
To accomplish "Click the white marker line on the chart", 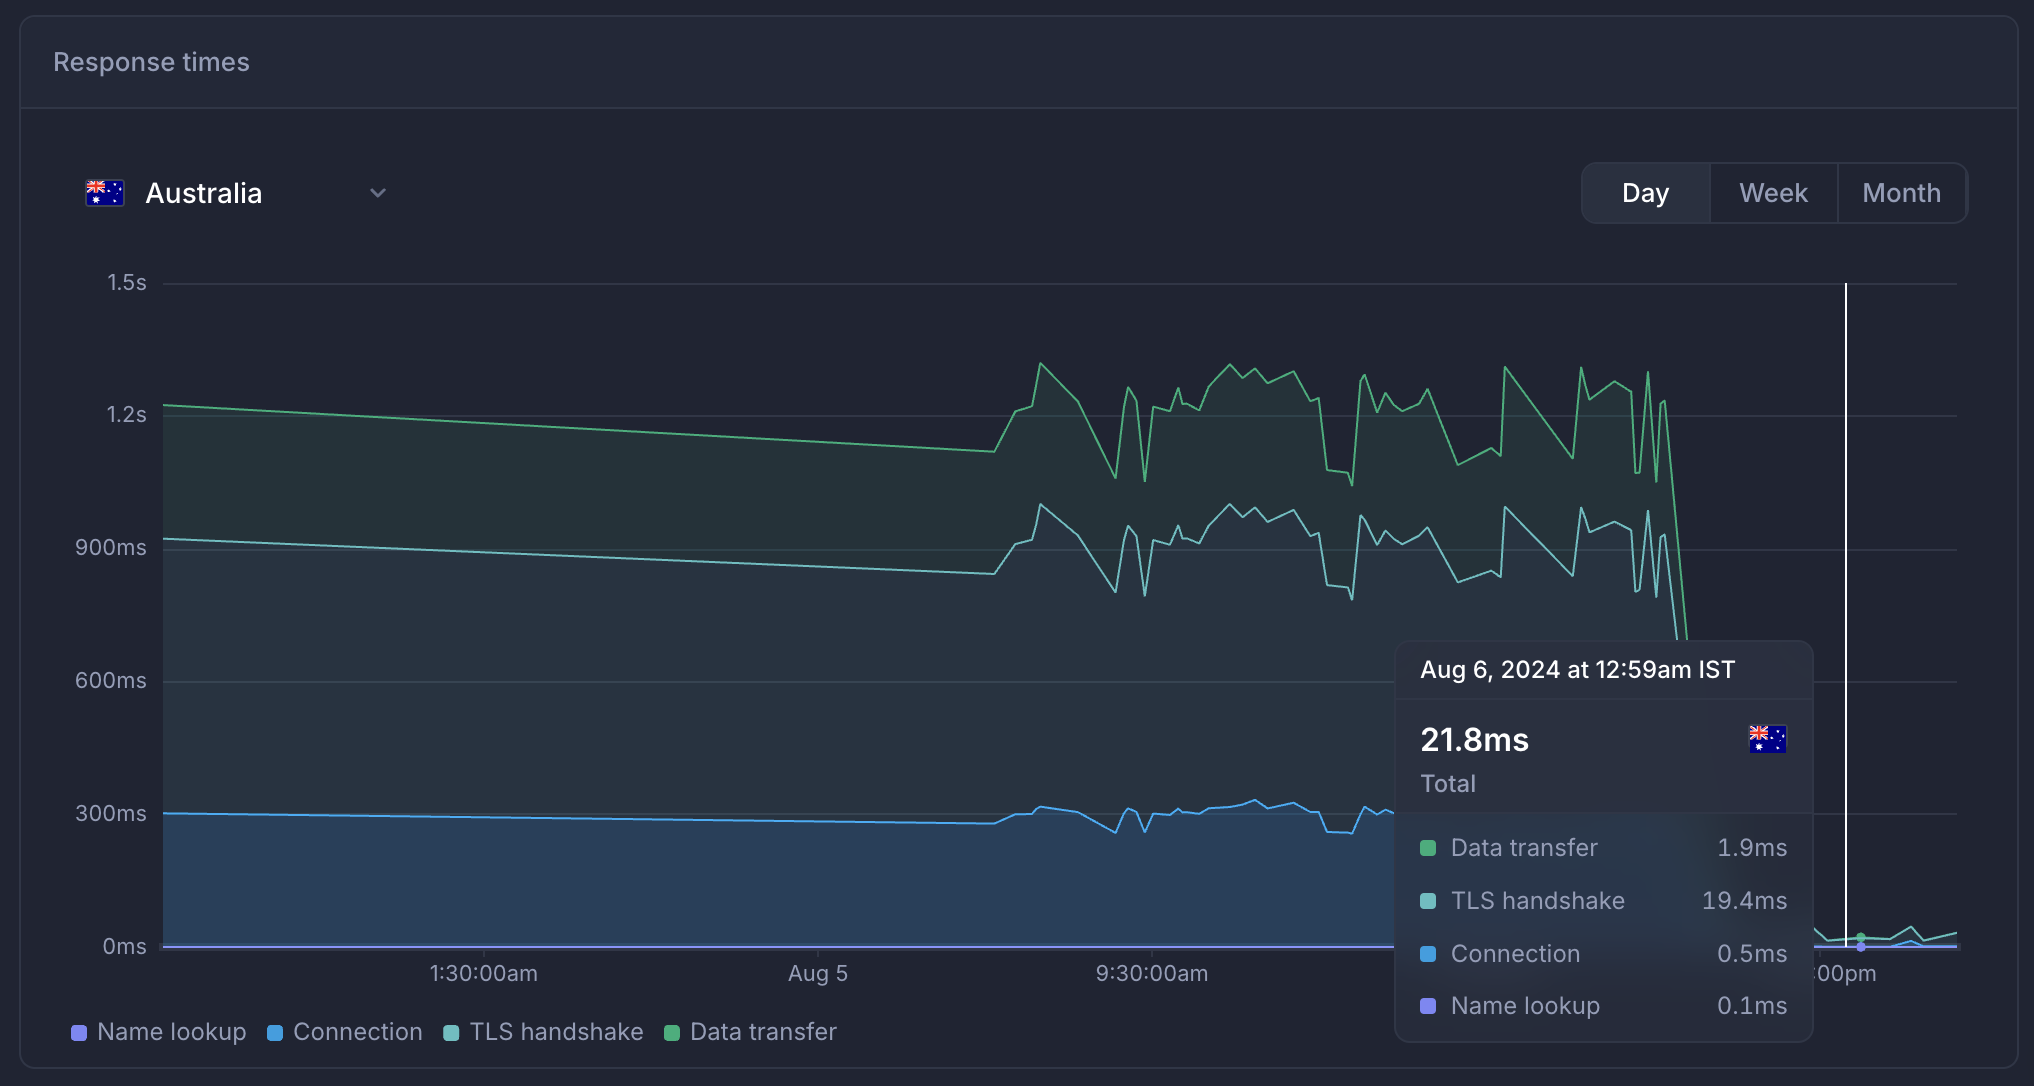I will click(x=1845, y=600).
